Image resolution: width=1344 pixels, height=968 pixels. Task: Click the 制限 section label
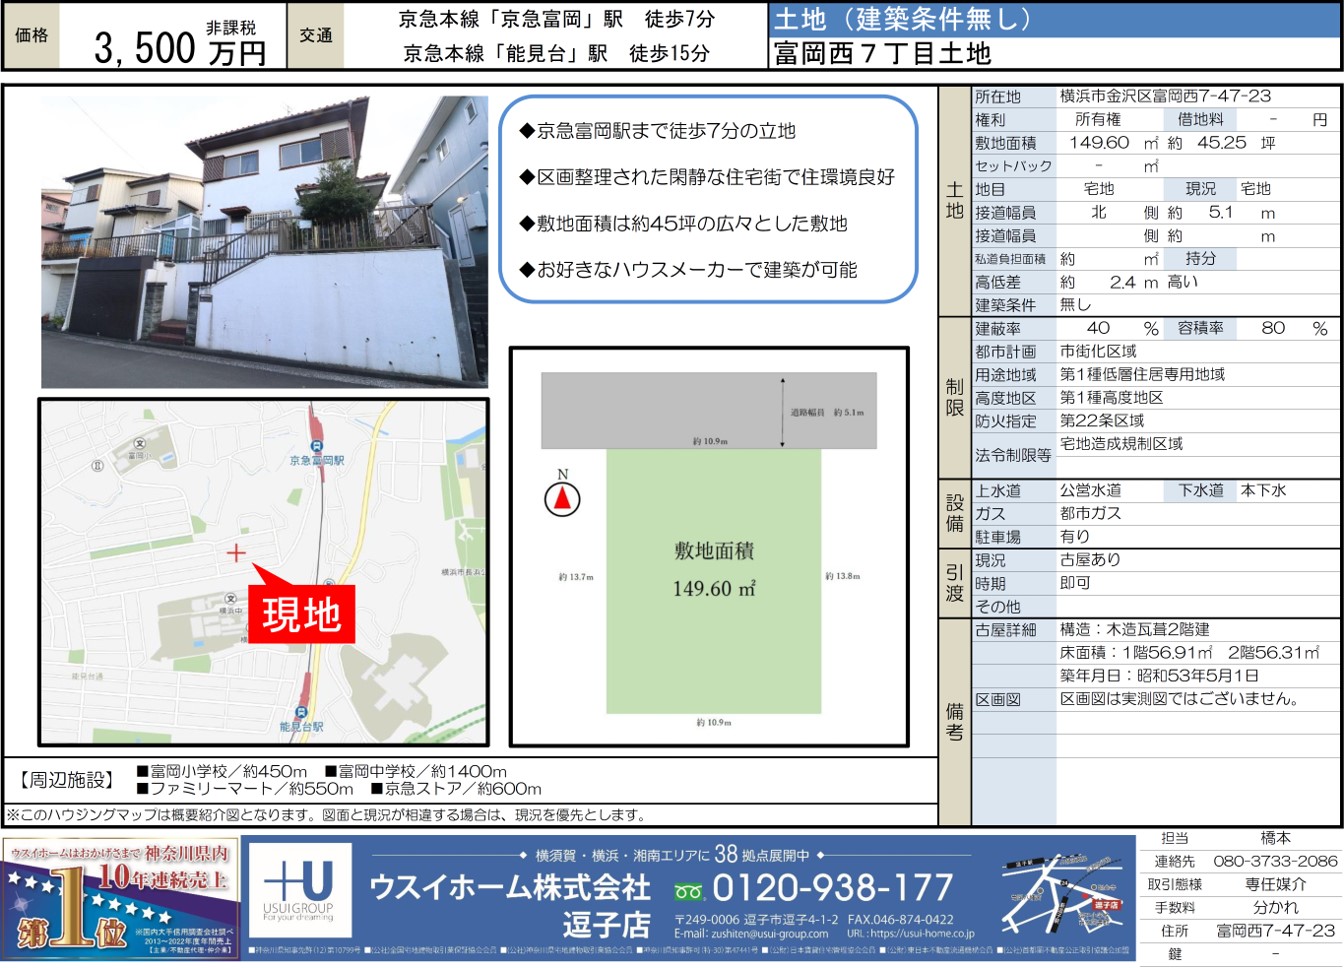point(955,397)
